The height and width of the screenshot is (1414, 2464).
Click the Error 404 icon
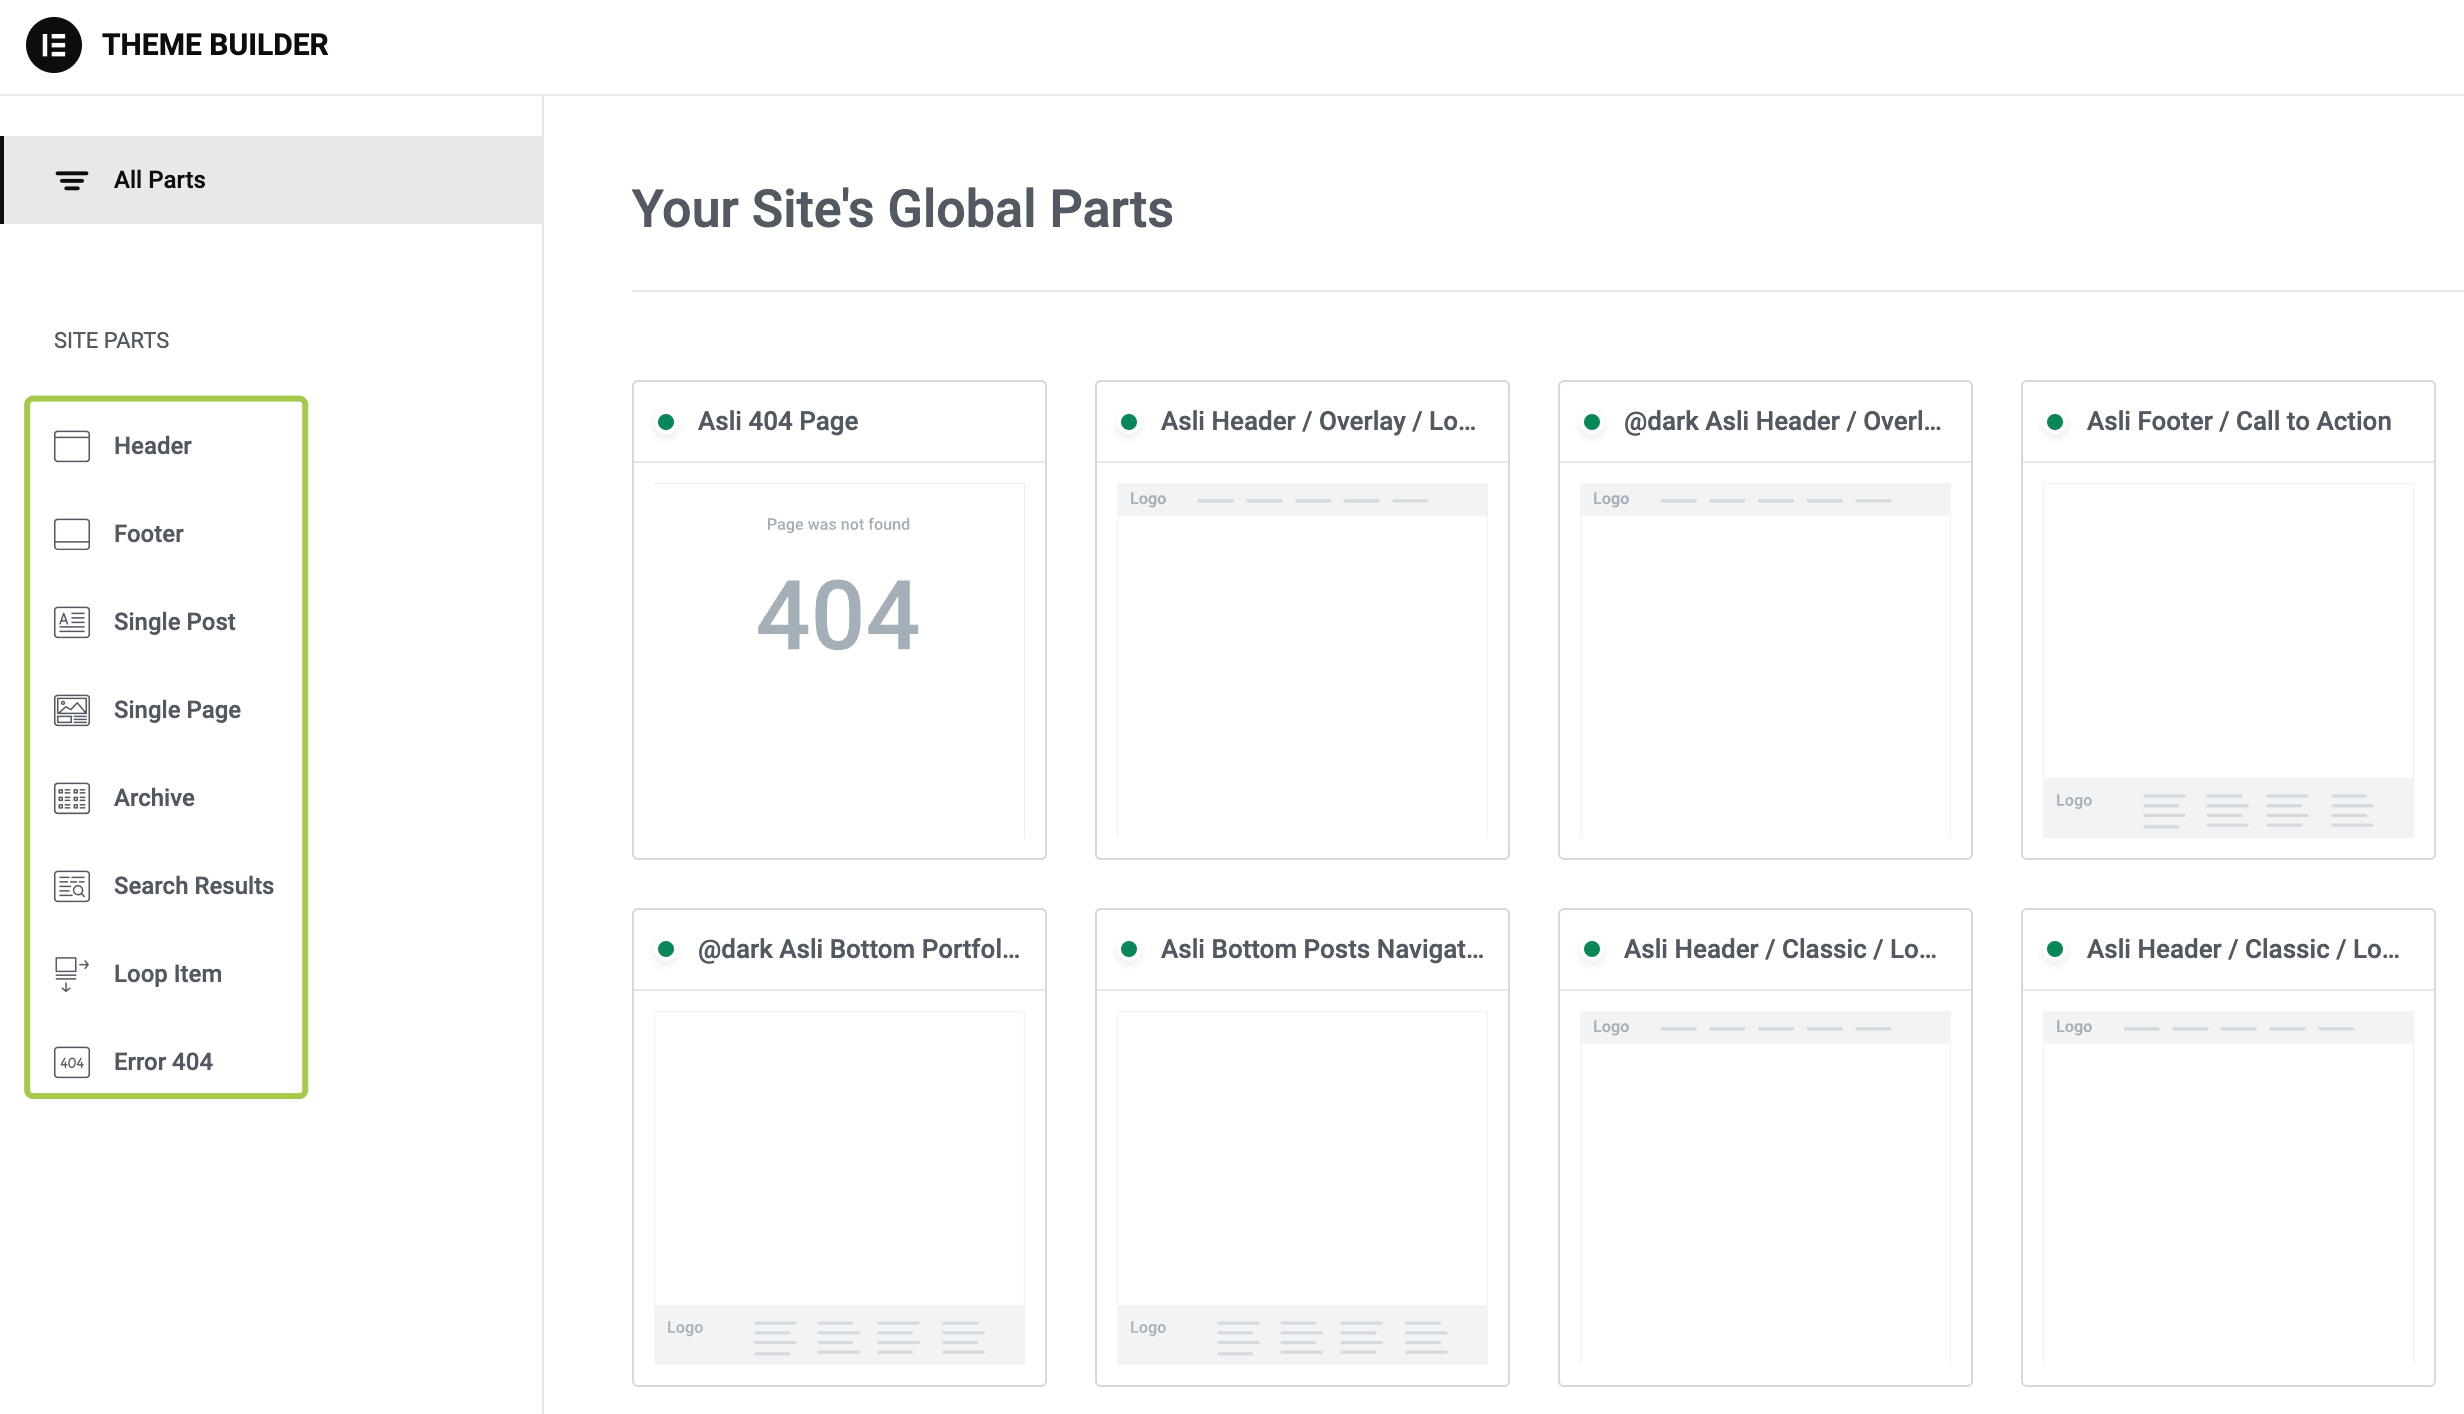(71, 1062)
